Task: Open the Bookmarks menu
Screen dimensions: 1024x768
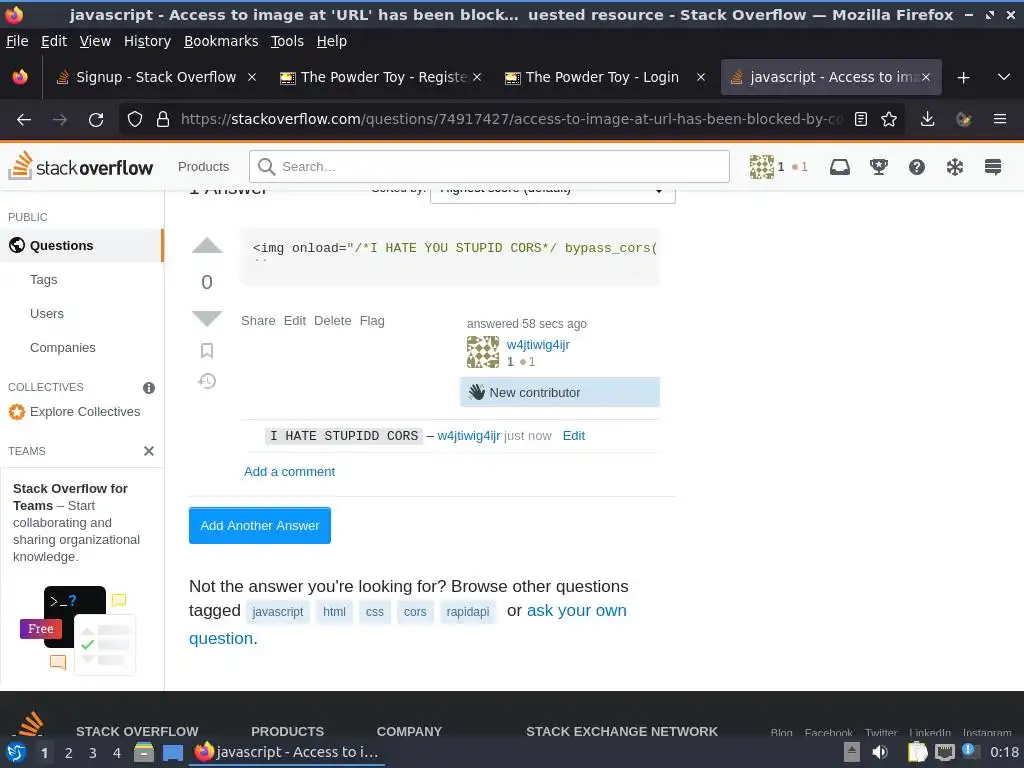Action: click(221, 41)
